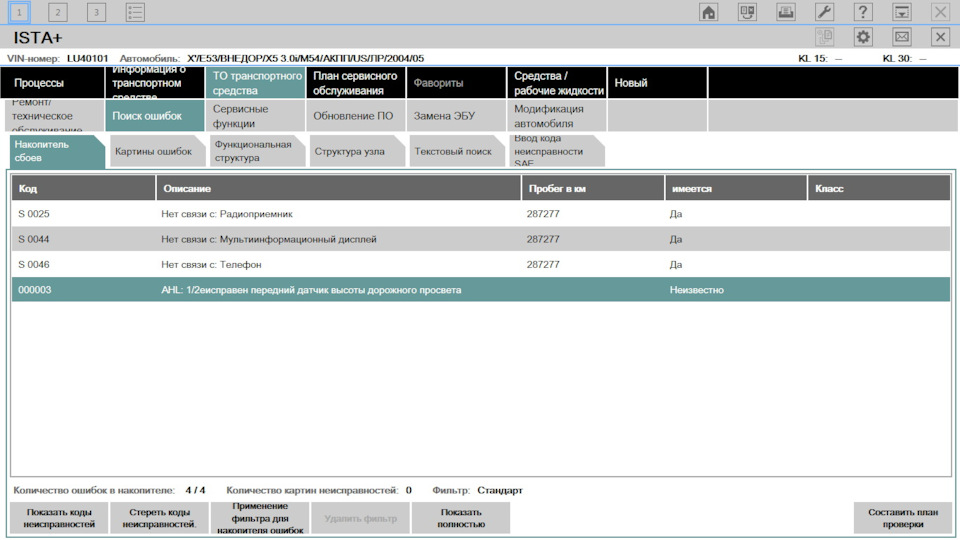Sort by the Пробег в км header

593,189
